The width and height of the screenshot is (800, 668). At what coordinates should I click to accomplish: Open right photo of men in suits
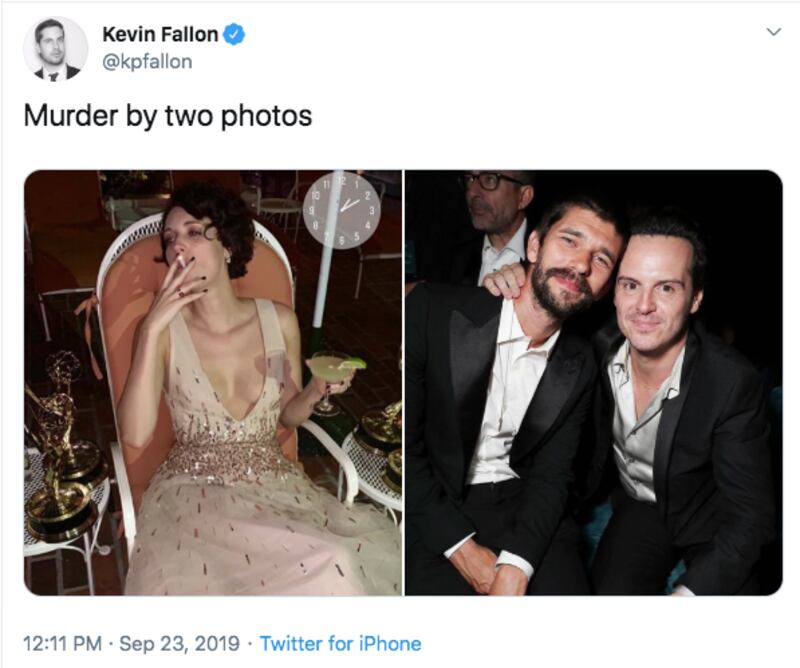(x=593, y=382)
